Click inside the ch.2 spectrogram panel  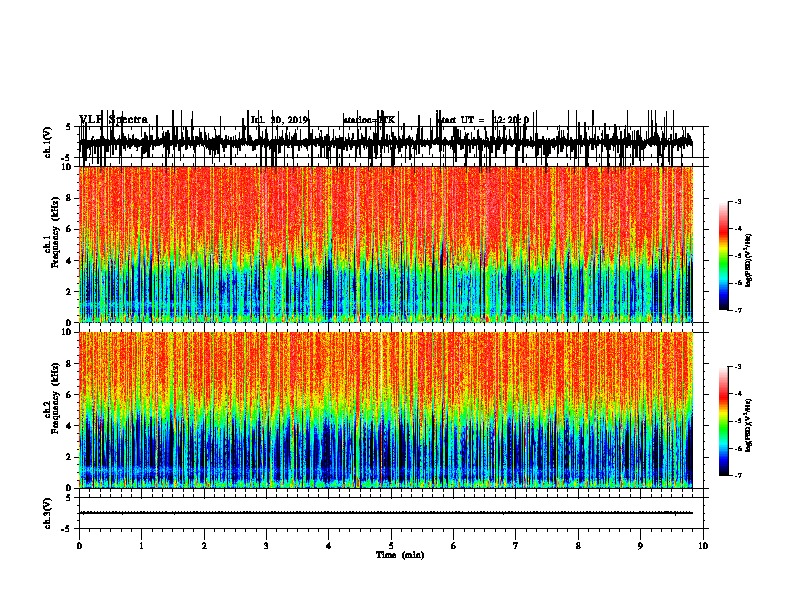(386, 410)
